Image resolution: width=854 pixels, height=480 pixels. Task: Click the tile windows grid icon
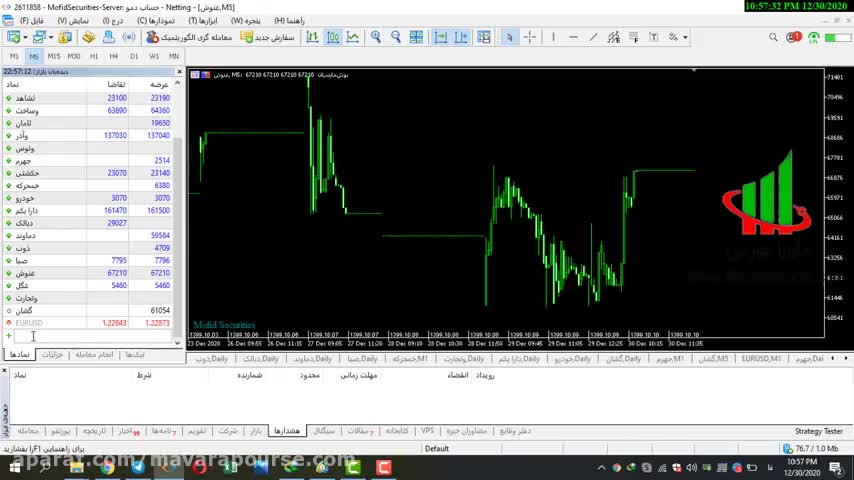point(416,37)
